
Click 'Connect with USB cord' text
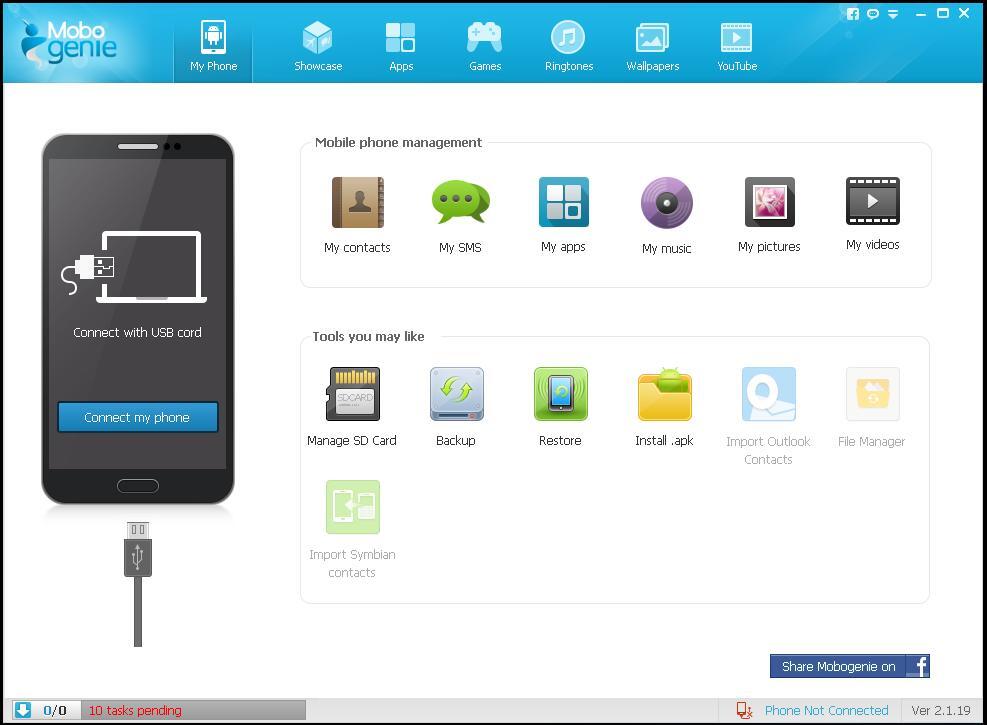[137, 332]
